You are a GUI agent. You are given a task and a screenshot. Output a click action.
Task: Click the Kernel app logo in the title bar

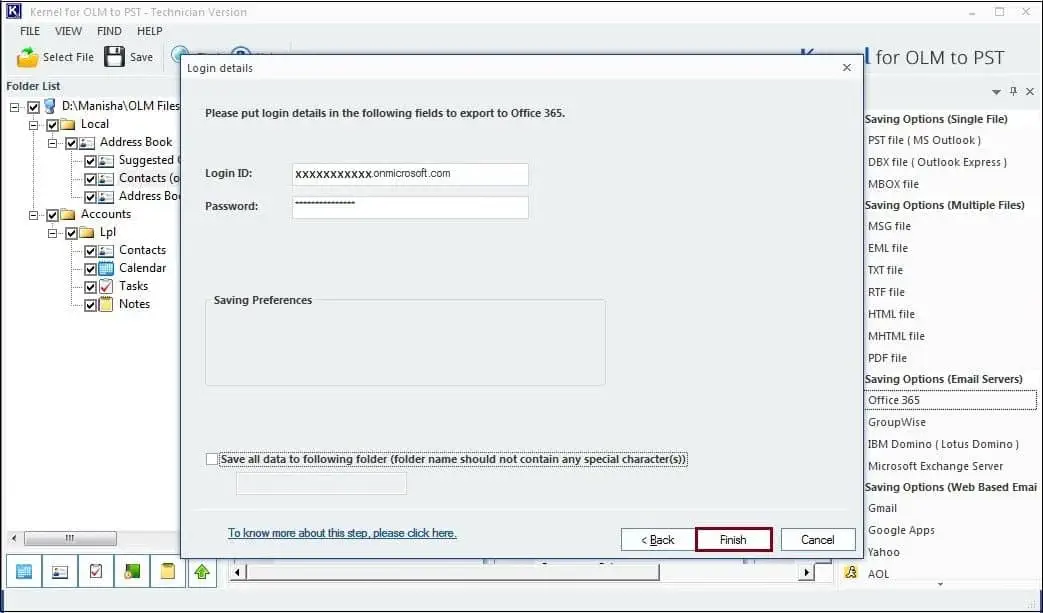(x=14, y=11)
